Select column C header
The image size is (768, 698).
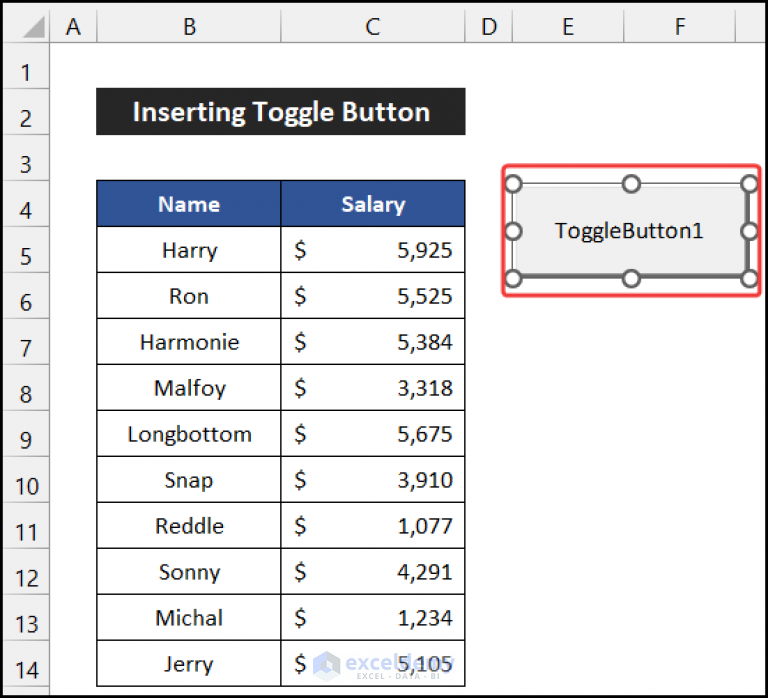373,26
